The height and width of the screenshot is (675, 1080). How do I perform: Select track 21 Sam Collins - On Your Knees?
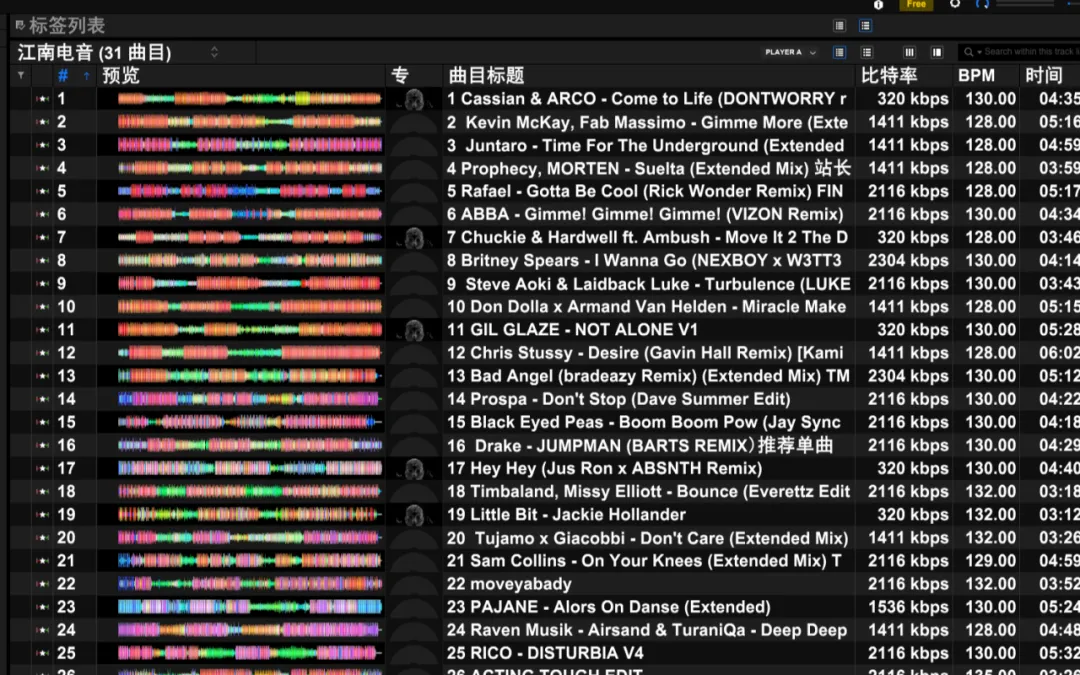pyautogui.click(x=644, y=561)
